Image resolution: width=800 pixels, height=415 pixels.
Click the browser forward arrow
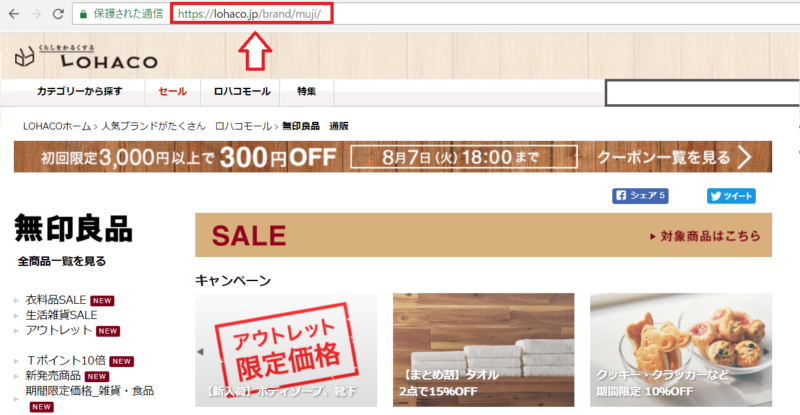(x=36, y=14)
